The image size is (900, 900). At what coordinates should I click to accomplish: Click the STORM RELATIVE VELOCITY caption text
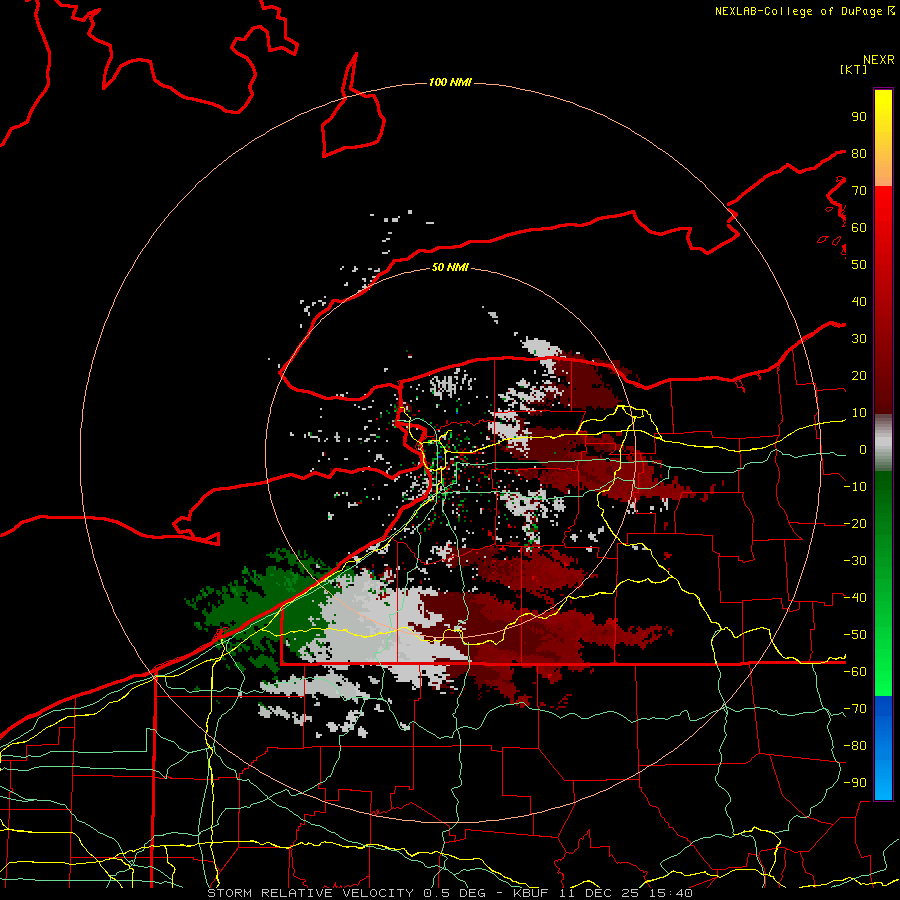[x=310, y=893]
